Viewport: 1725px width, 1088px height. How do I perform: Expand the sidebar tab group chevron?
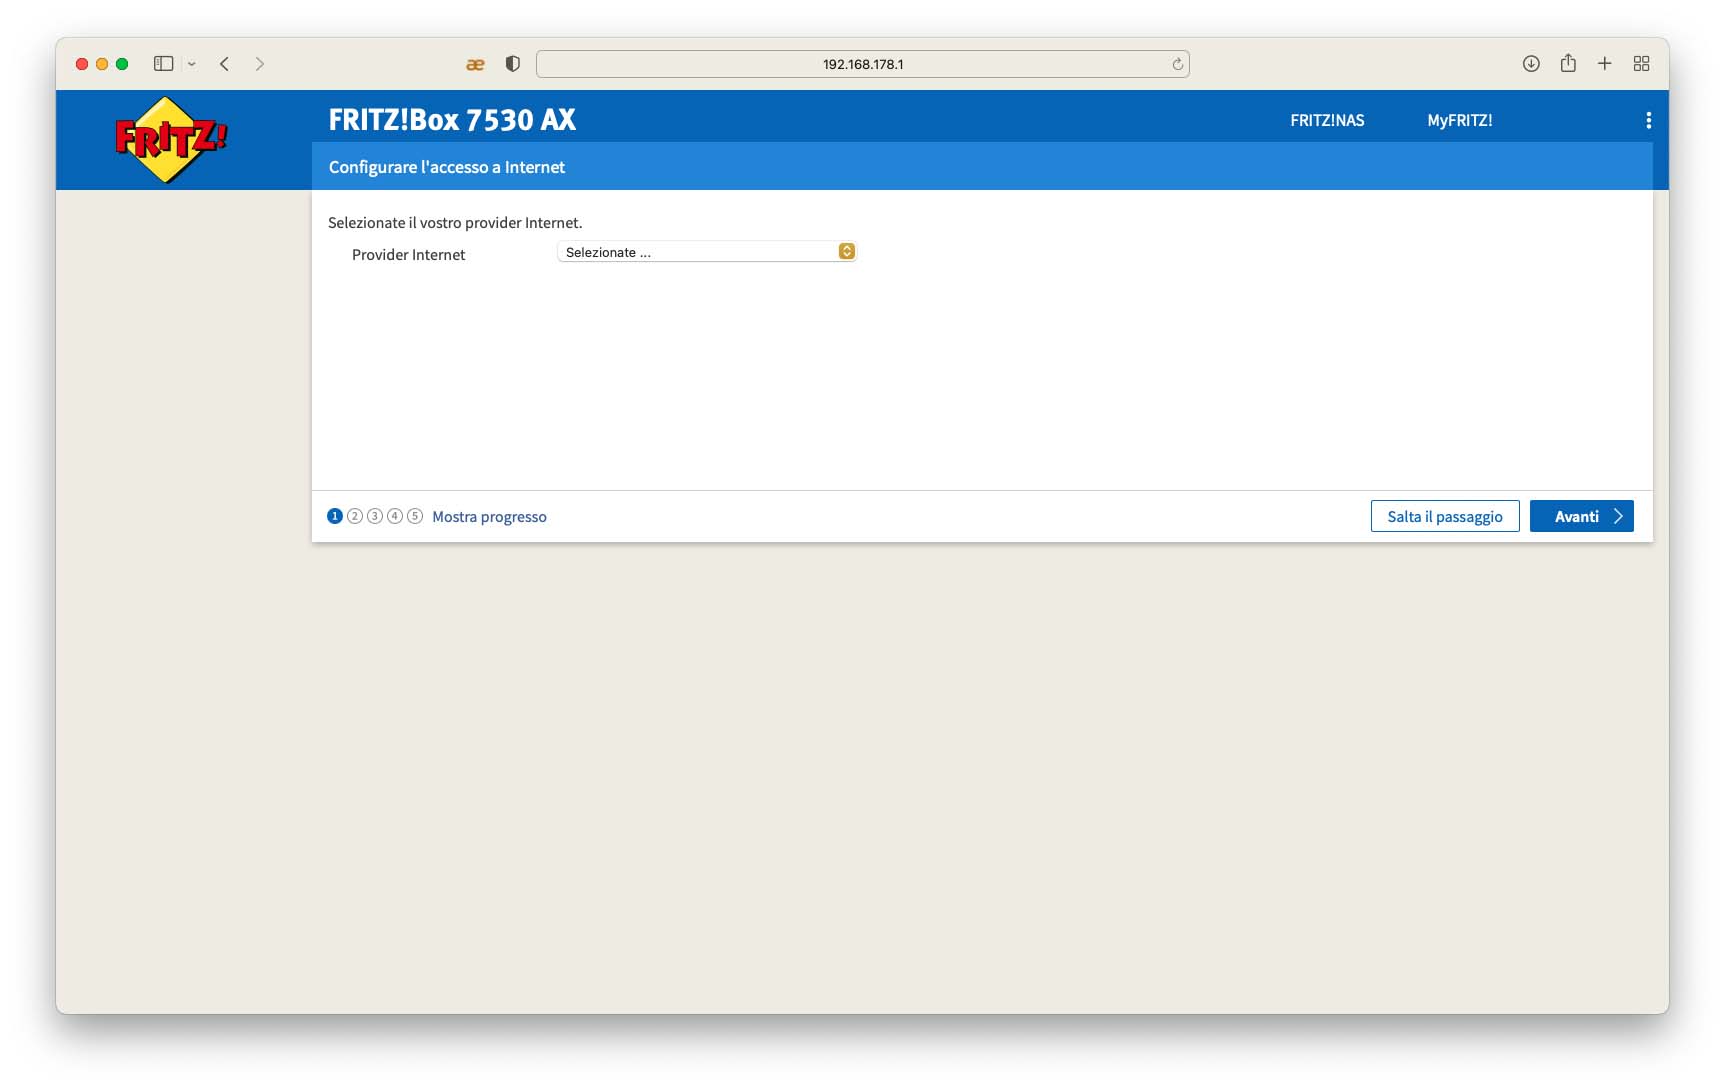pyautogui.click(x=192, y=64)
